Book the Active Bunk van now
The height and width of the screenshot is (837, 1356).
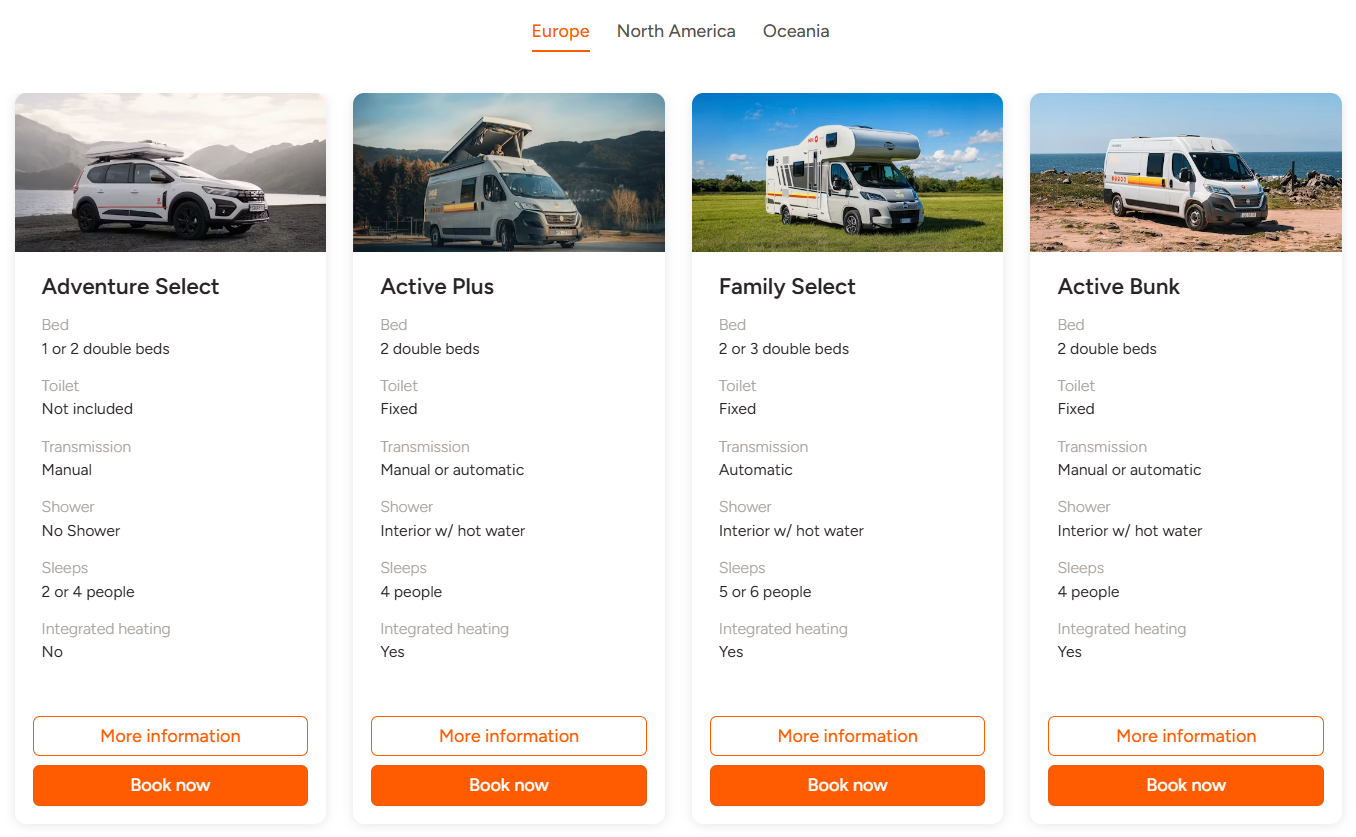(x=1186, y=785)
